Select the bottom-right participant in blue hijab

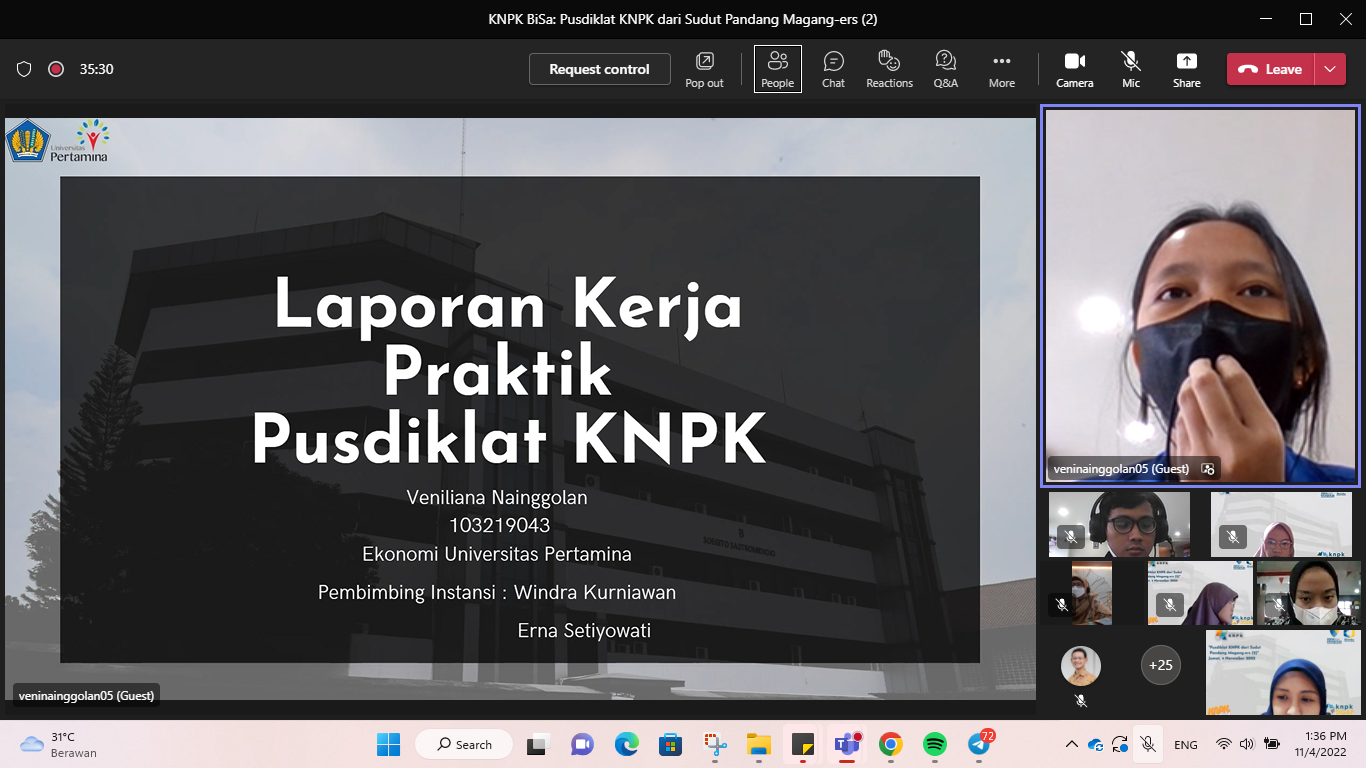click(1283, 672)
